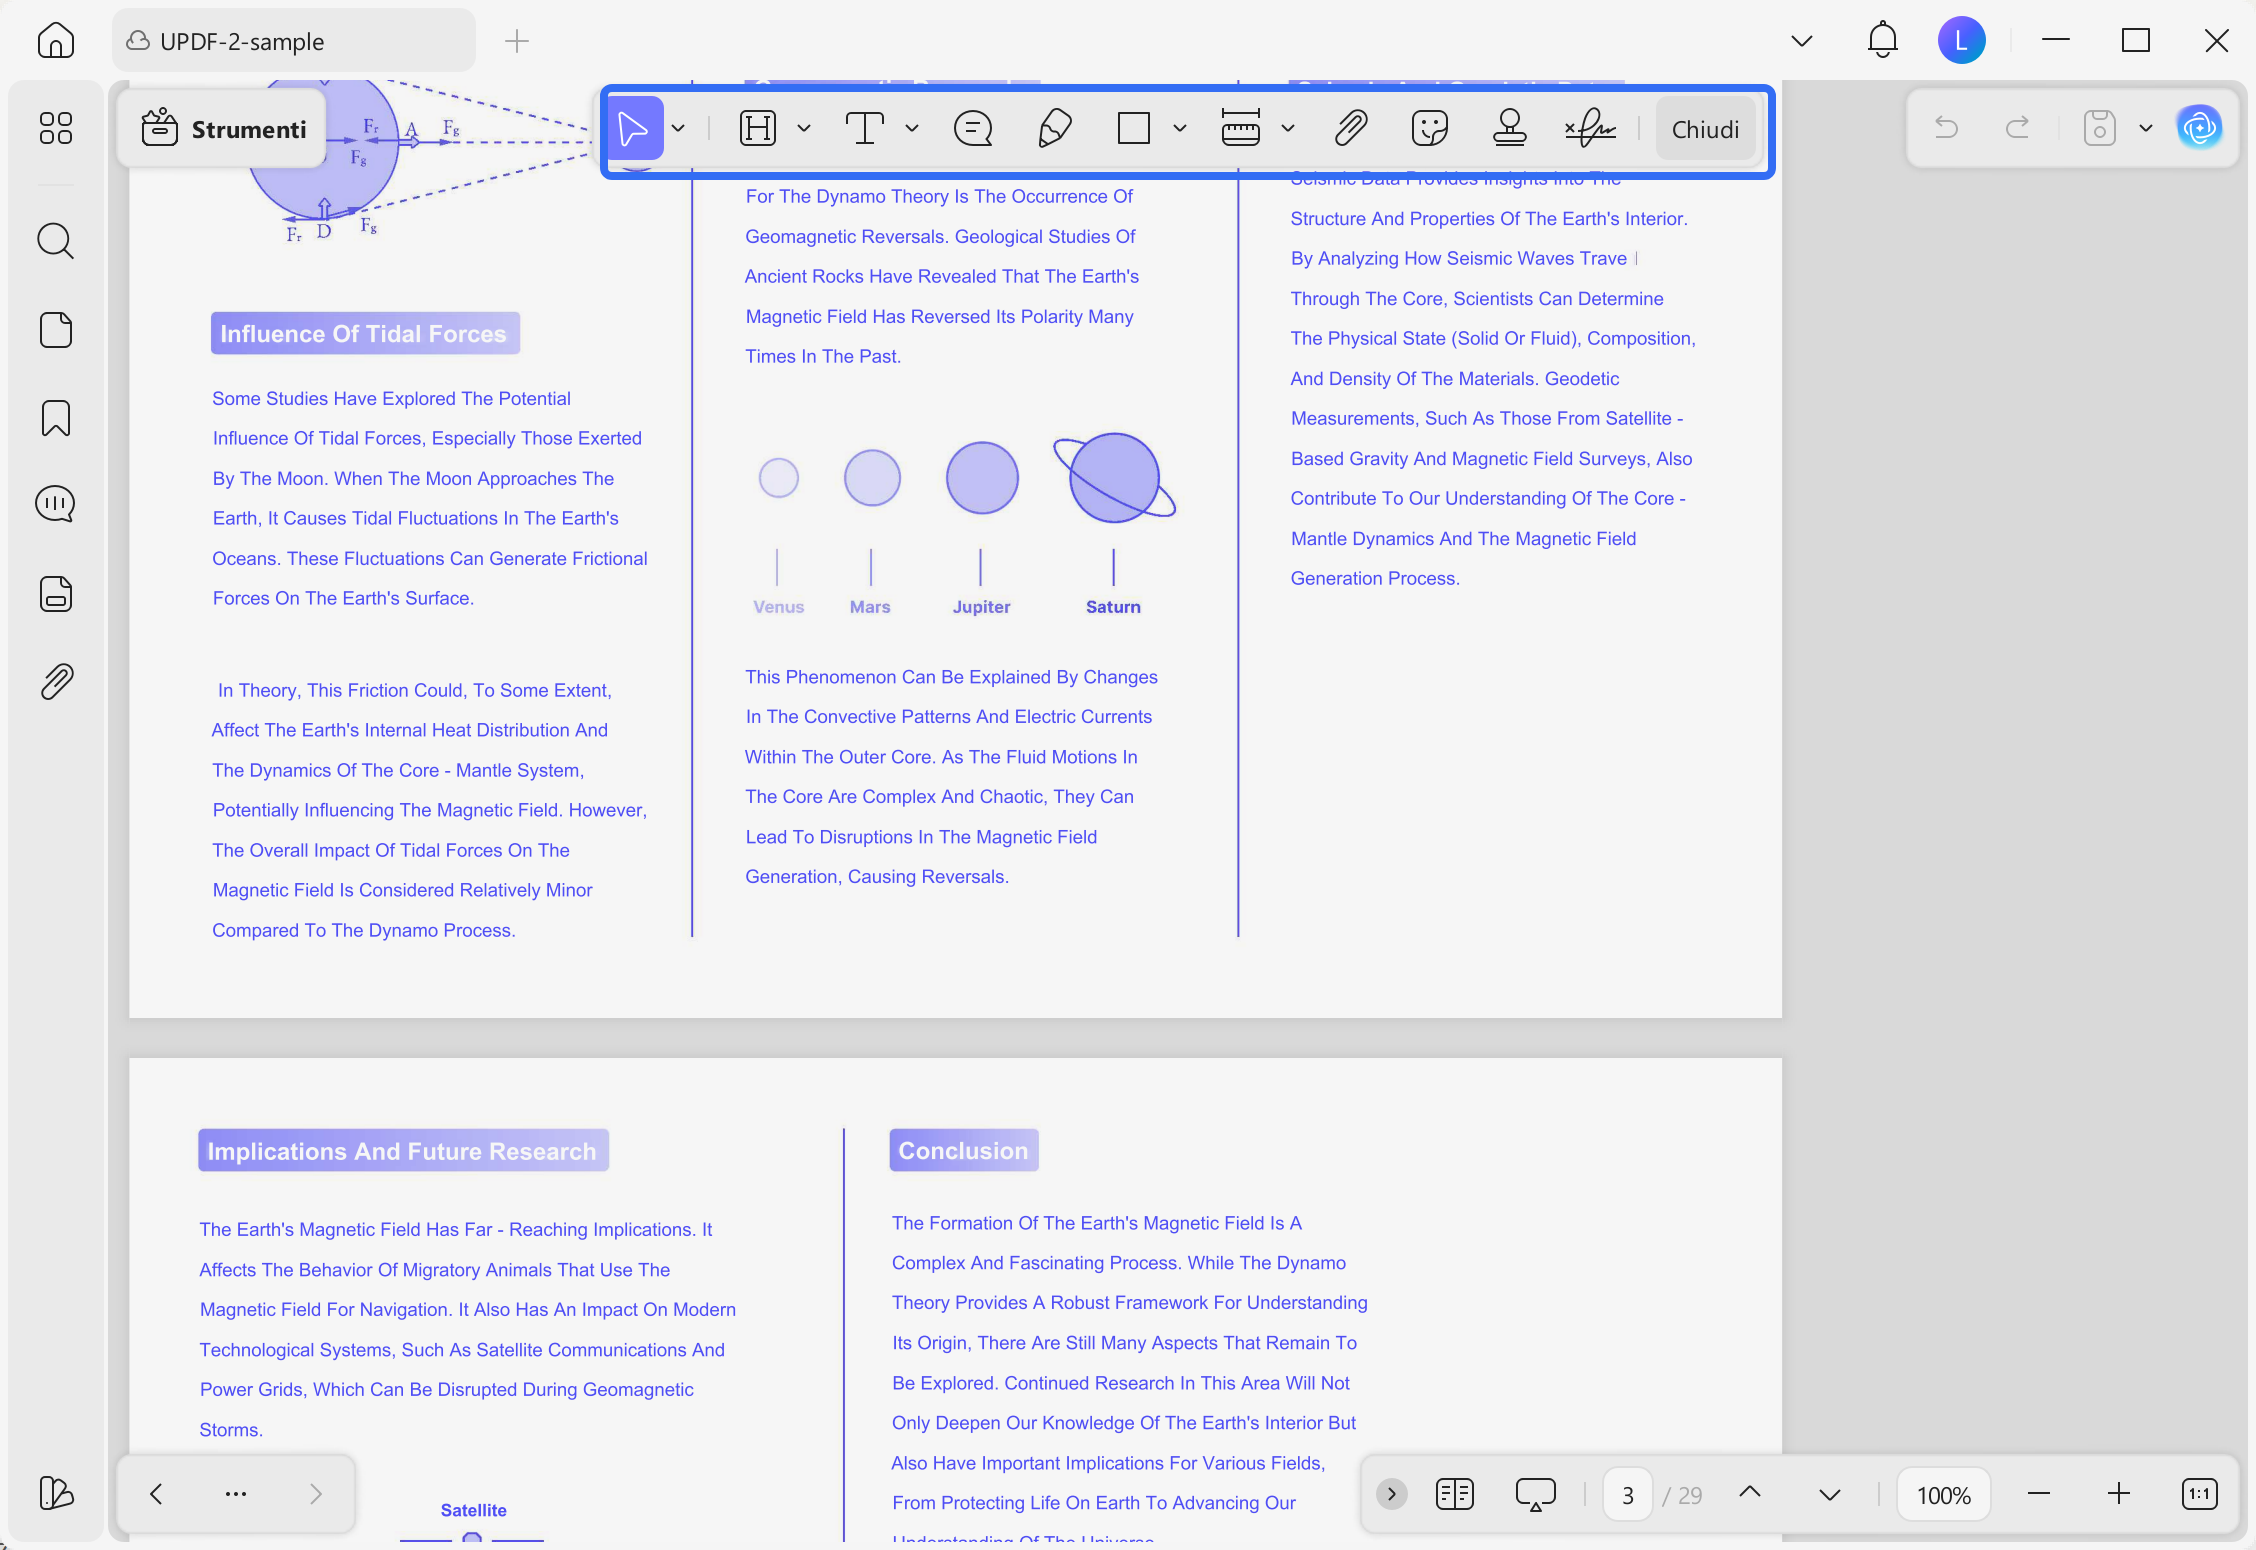Image resolution: width=2256 pixels, height=1550 pixels.
Task: Jump to previous page with up chevron
Action: pos(1750,1493)
